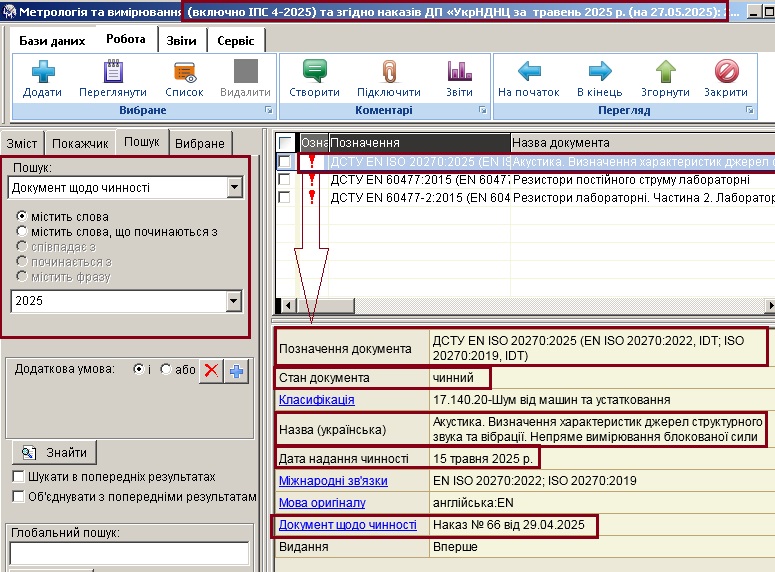Click the Підключити paperclip icon

(388, 72)
